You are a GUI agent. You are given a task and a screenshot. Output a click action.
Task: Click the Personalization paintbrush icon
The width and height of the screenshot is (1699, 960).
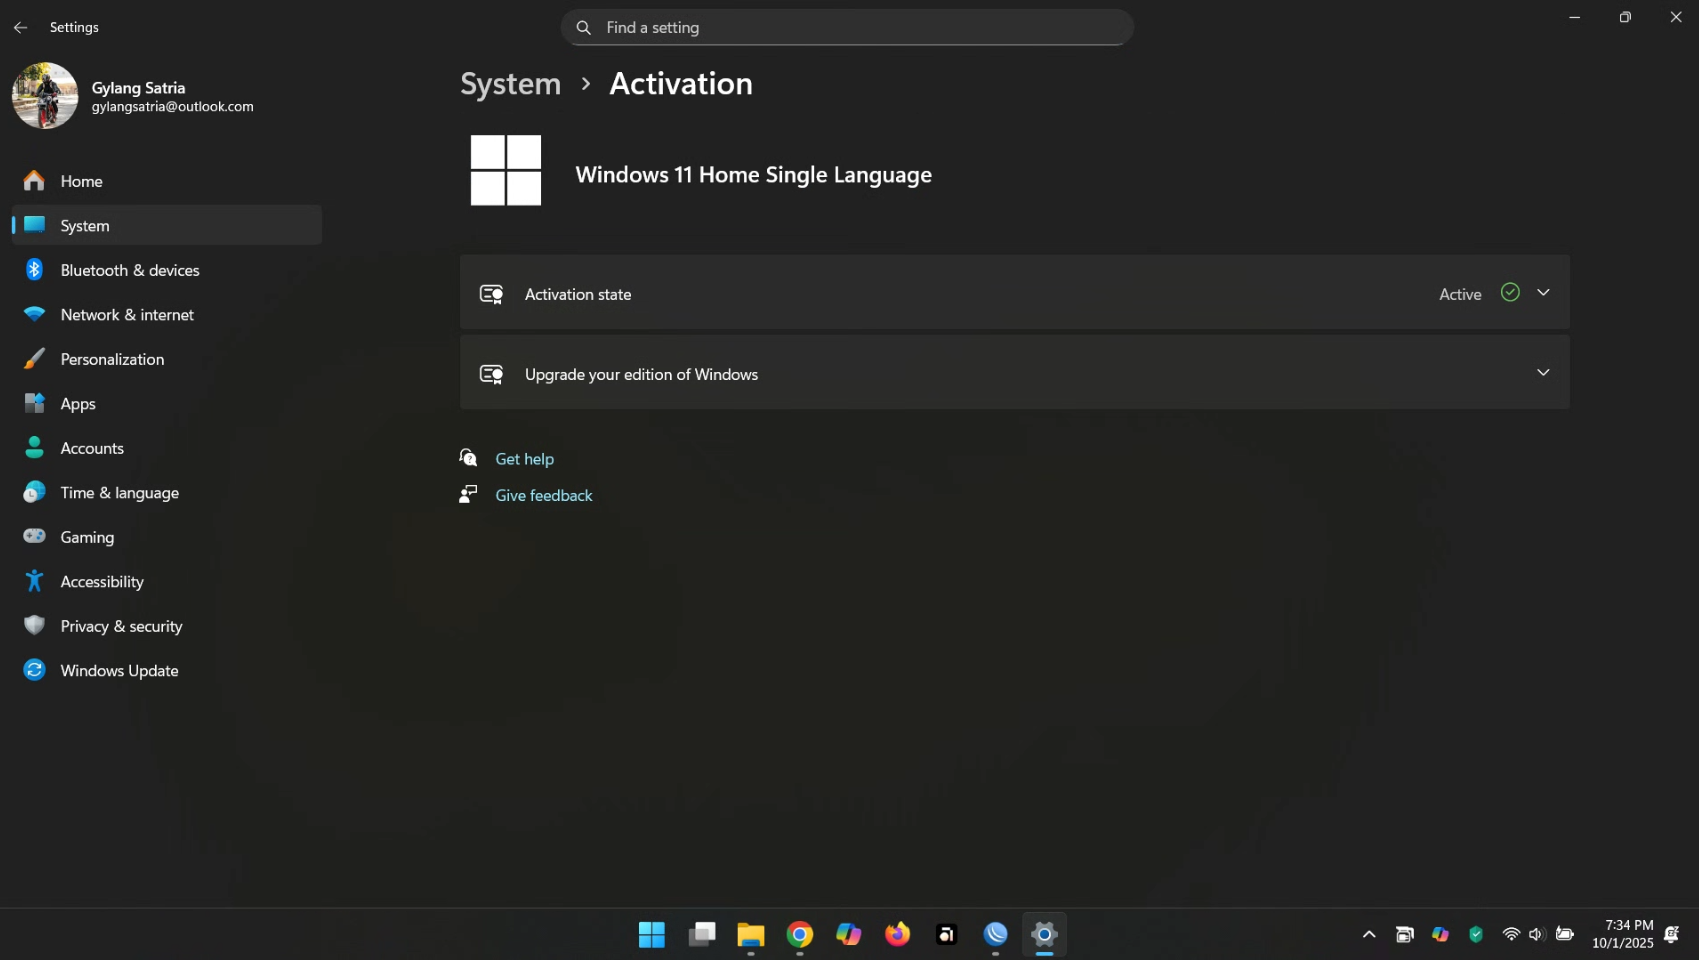point(34,359)
